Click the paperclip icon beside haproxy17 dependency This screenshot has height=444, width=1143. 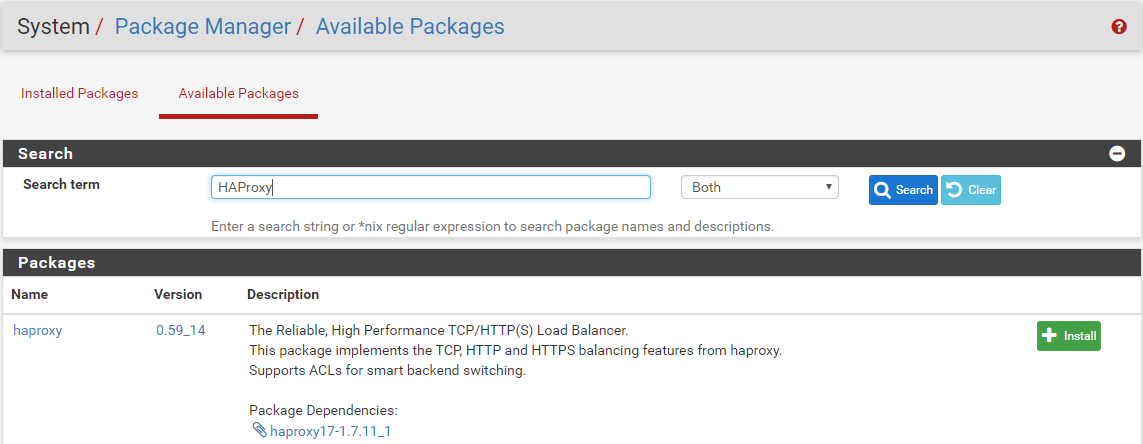pos(259,431)
